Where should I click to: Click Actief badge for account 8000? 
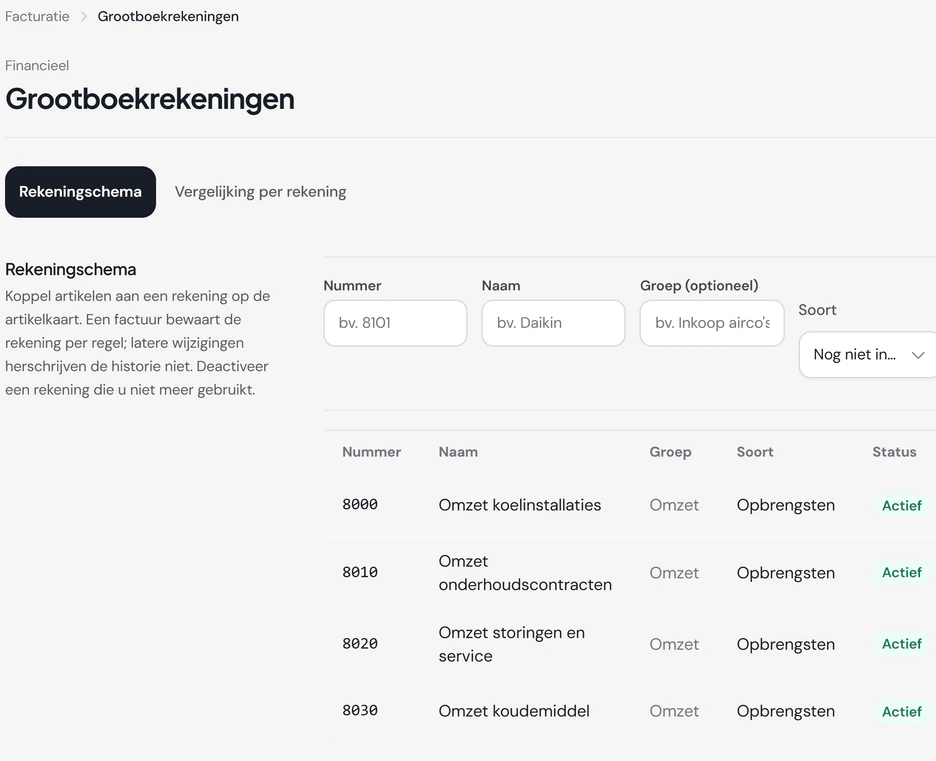click(901, 506)
